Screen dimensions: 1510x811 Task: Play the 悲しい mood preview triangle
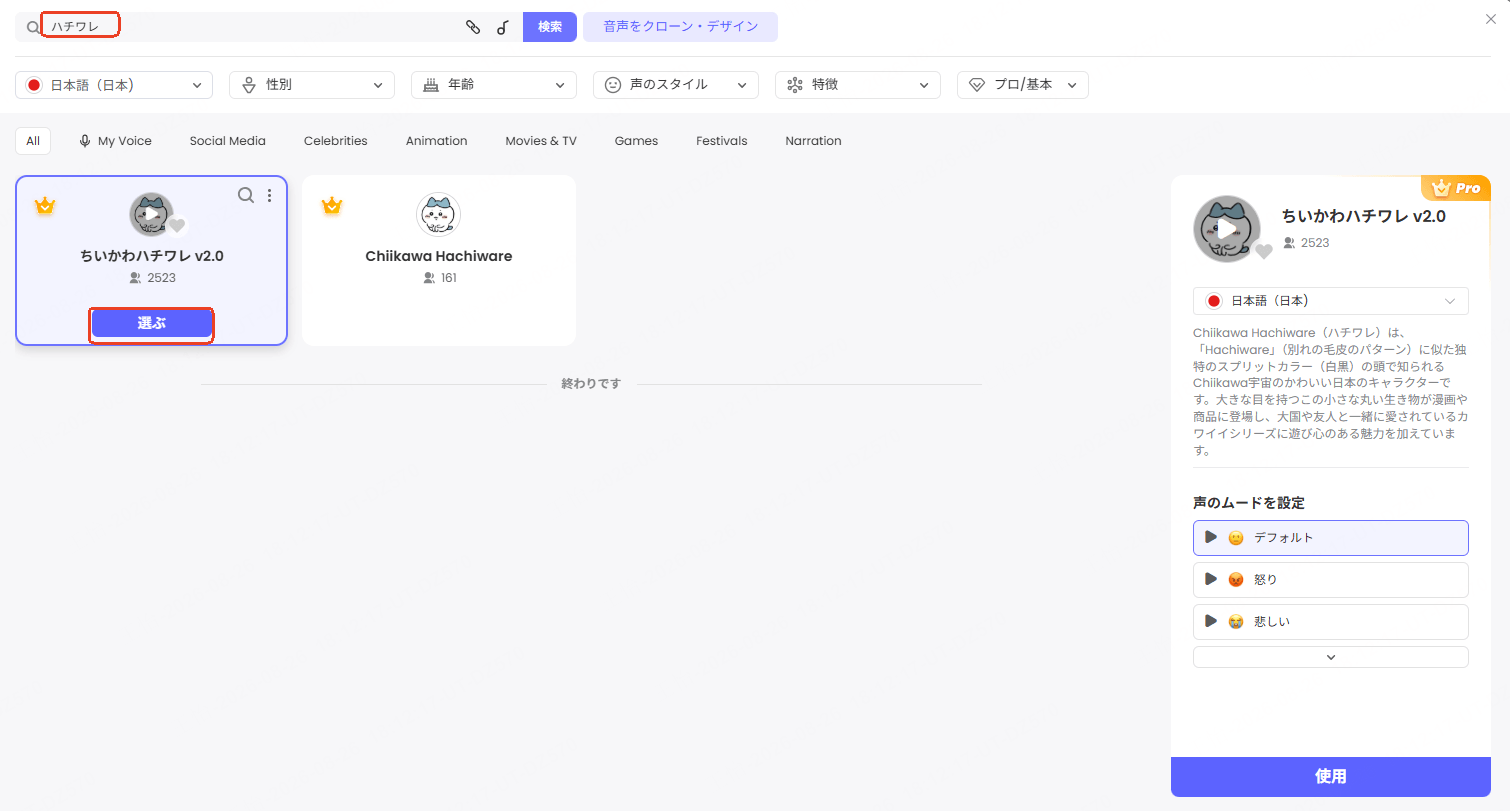tap(1210, 621)
